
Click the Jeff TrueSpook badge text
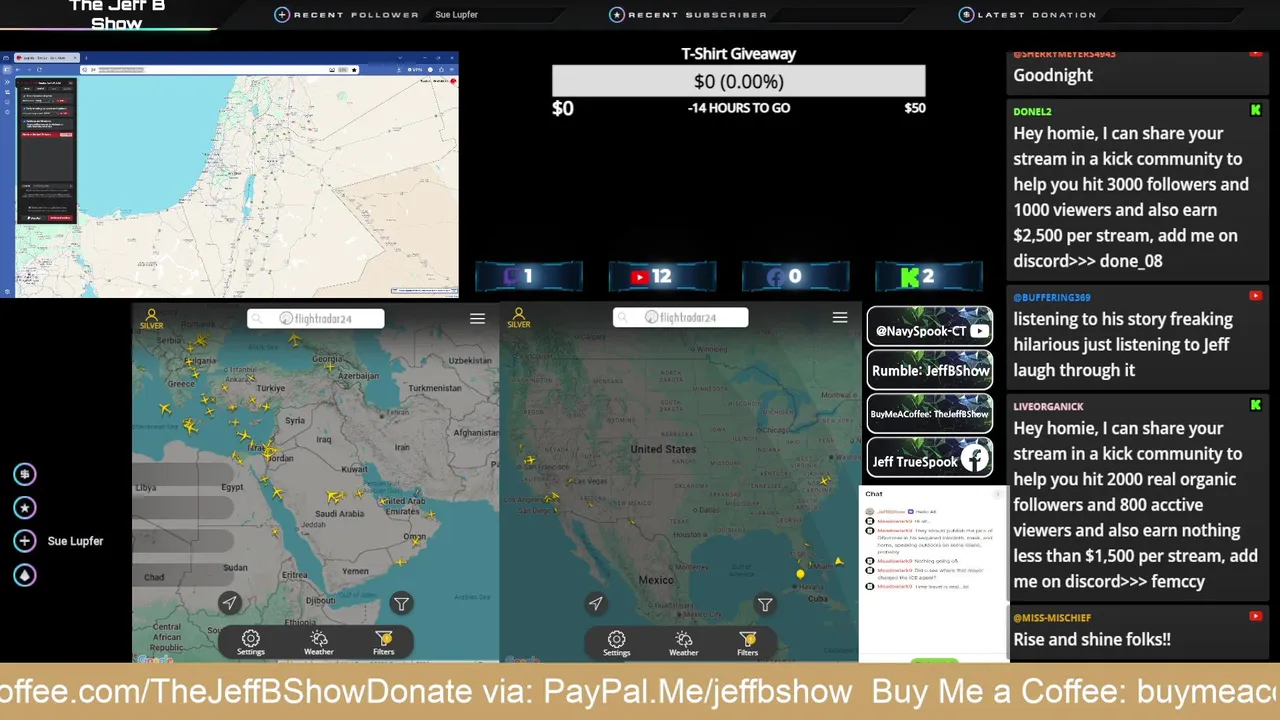[x=915, y=461]
